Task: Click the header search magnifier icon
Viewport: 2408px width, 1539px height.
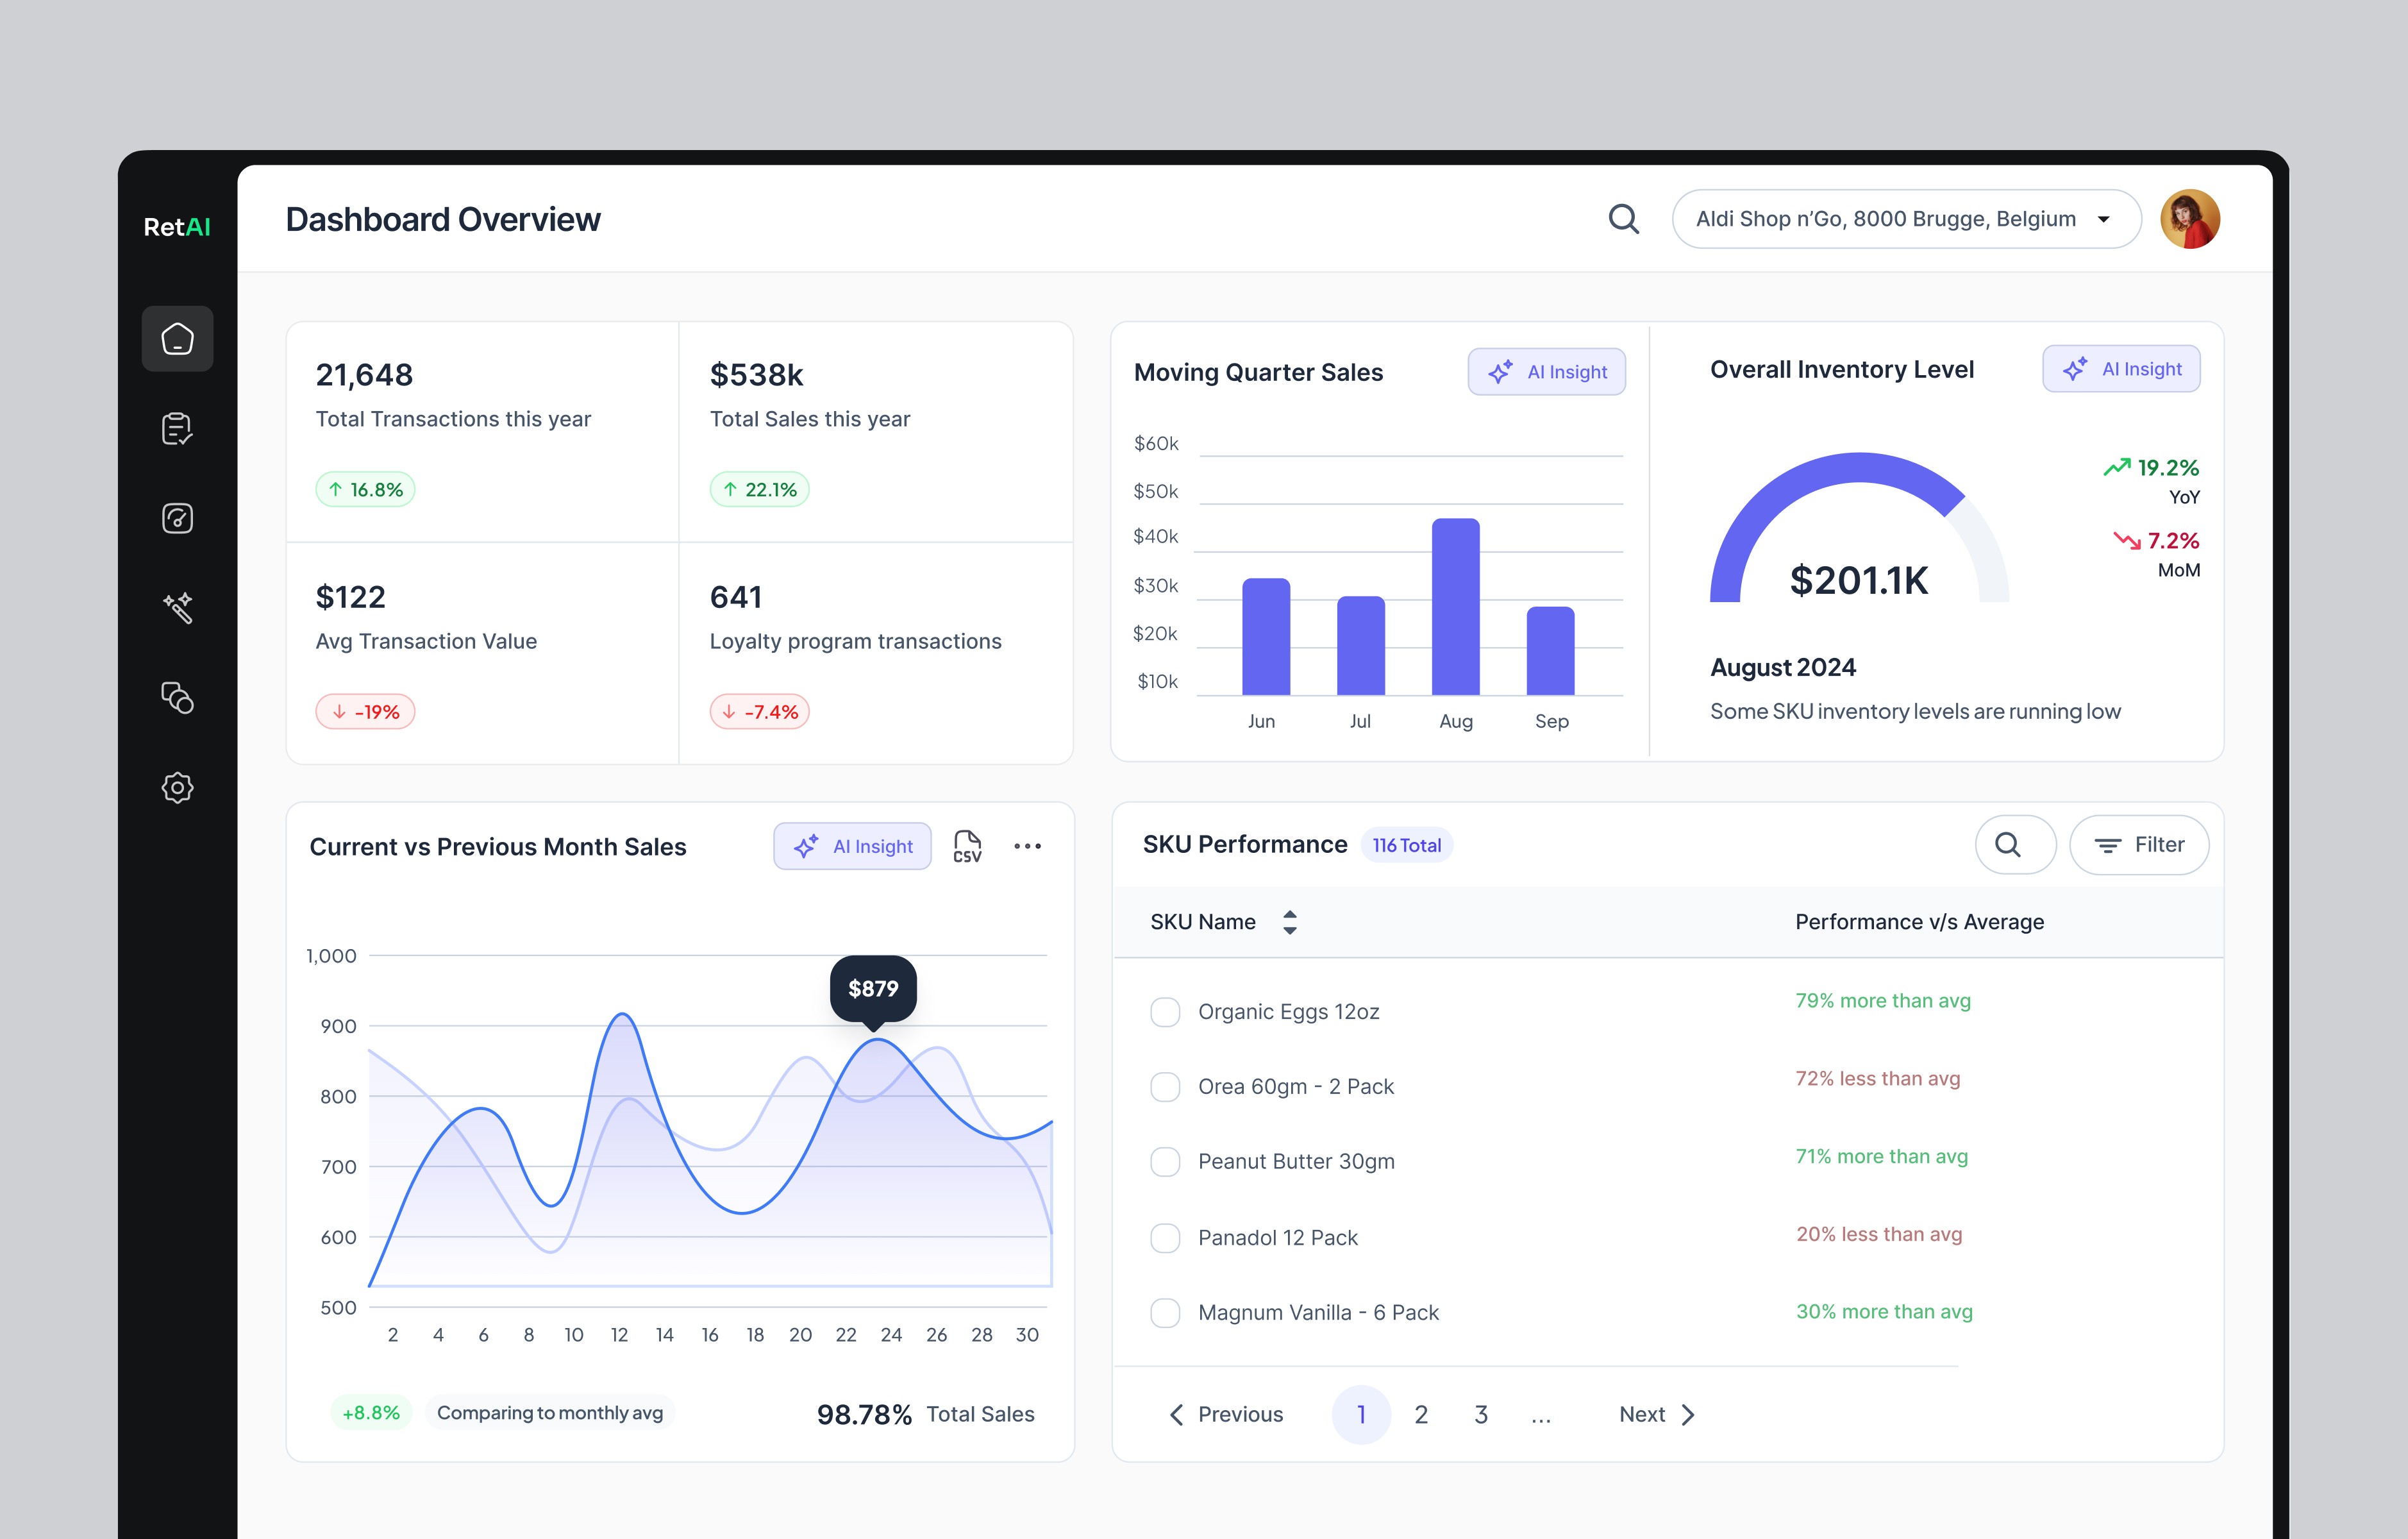Action: click(x=1623, y=219)
